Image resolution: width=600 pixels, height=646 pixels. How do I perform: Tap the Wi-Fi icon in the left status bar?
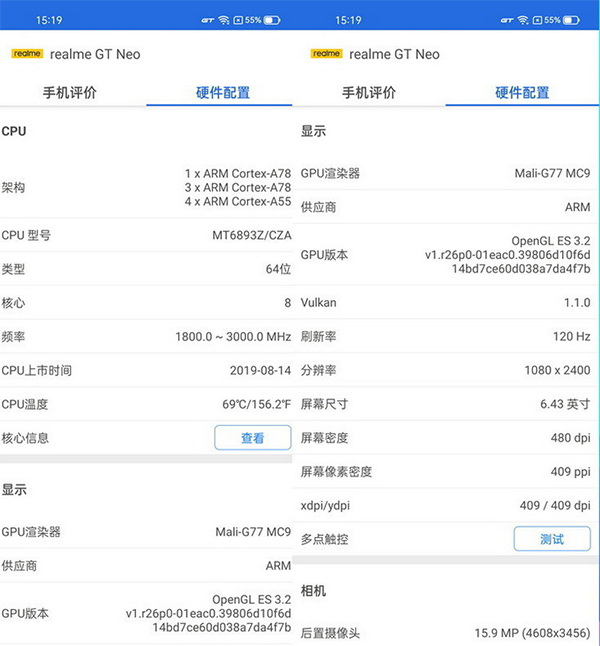click(x=223, y=20)
